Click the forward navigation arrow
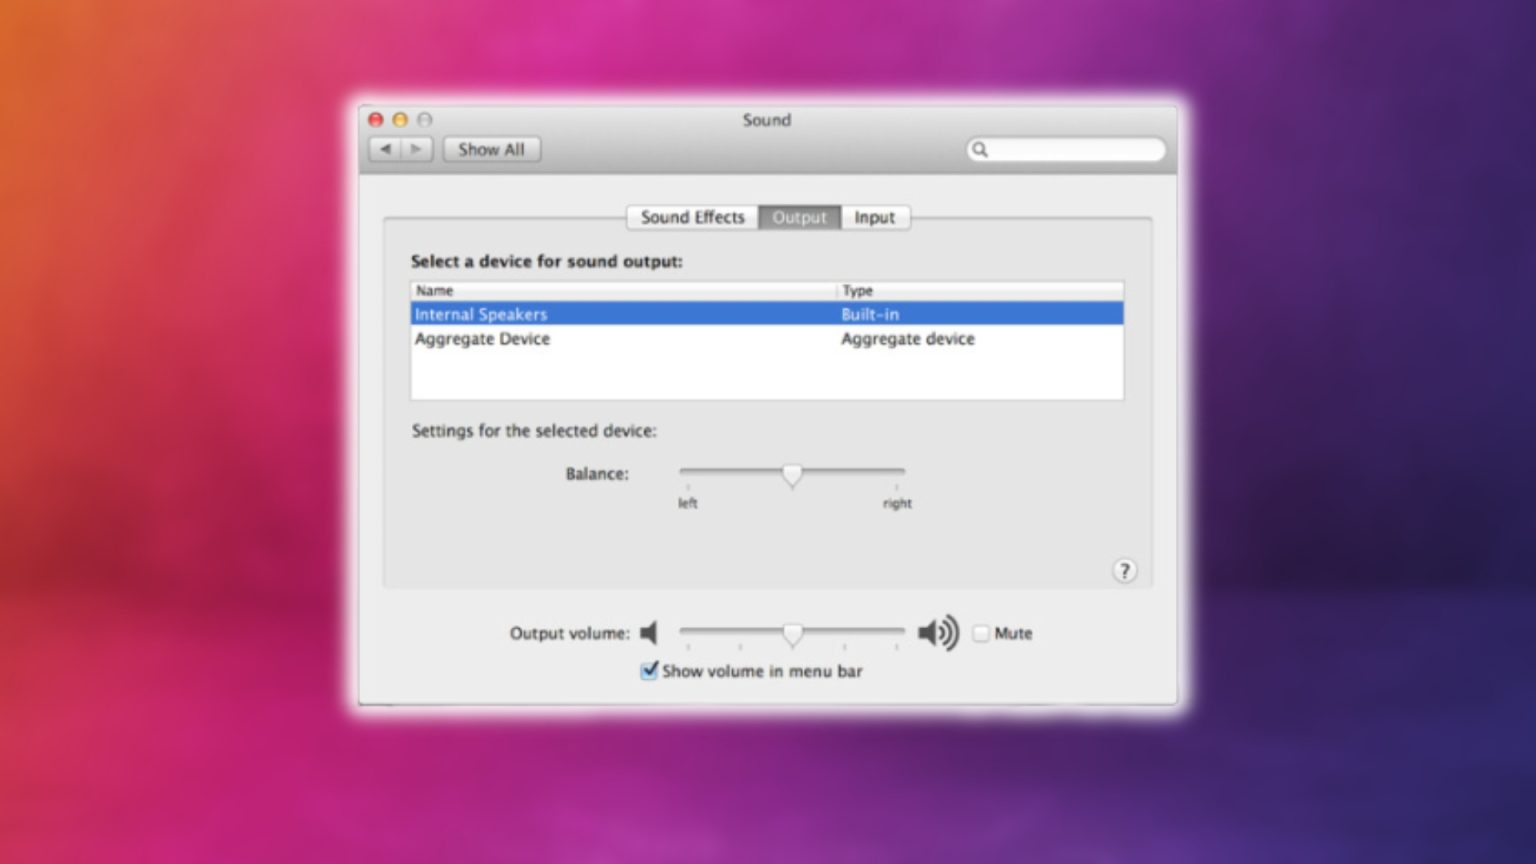 click(415, 149)
